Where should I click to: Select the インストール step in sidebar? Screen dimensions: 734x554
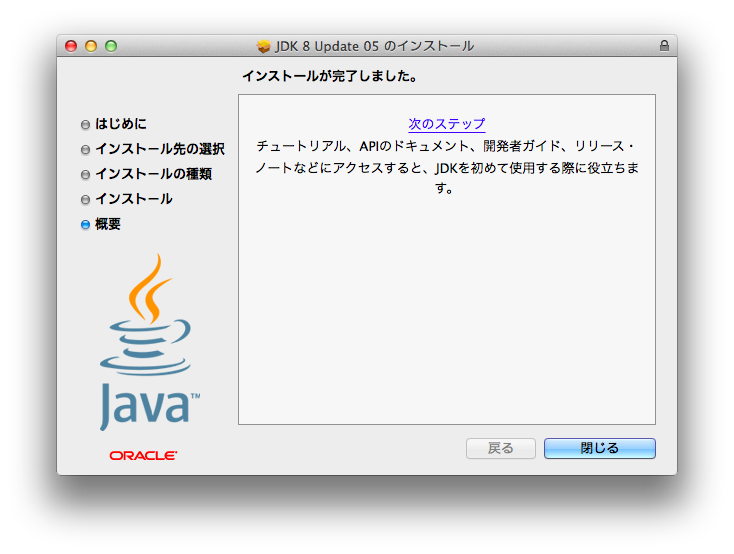(x=134, y=199)
